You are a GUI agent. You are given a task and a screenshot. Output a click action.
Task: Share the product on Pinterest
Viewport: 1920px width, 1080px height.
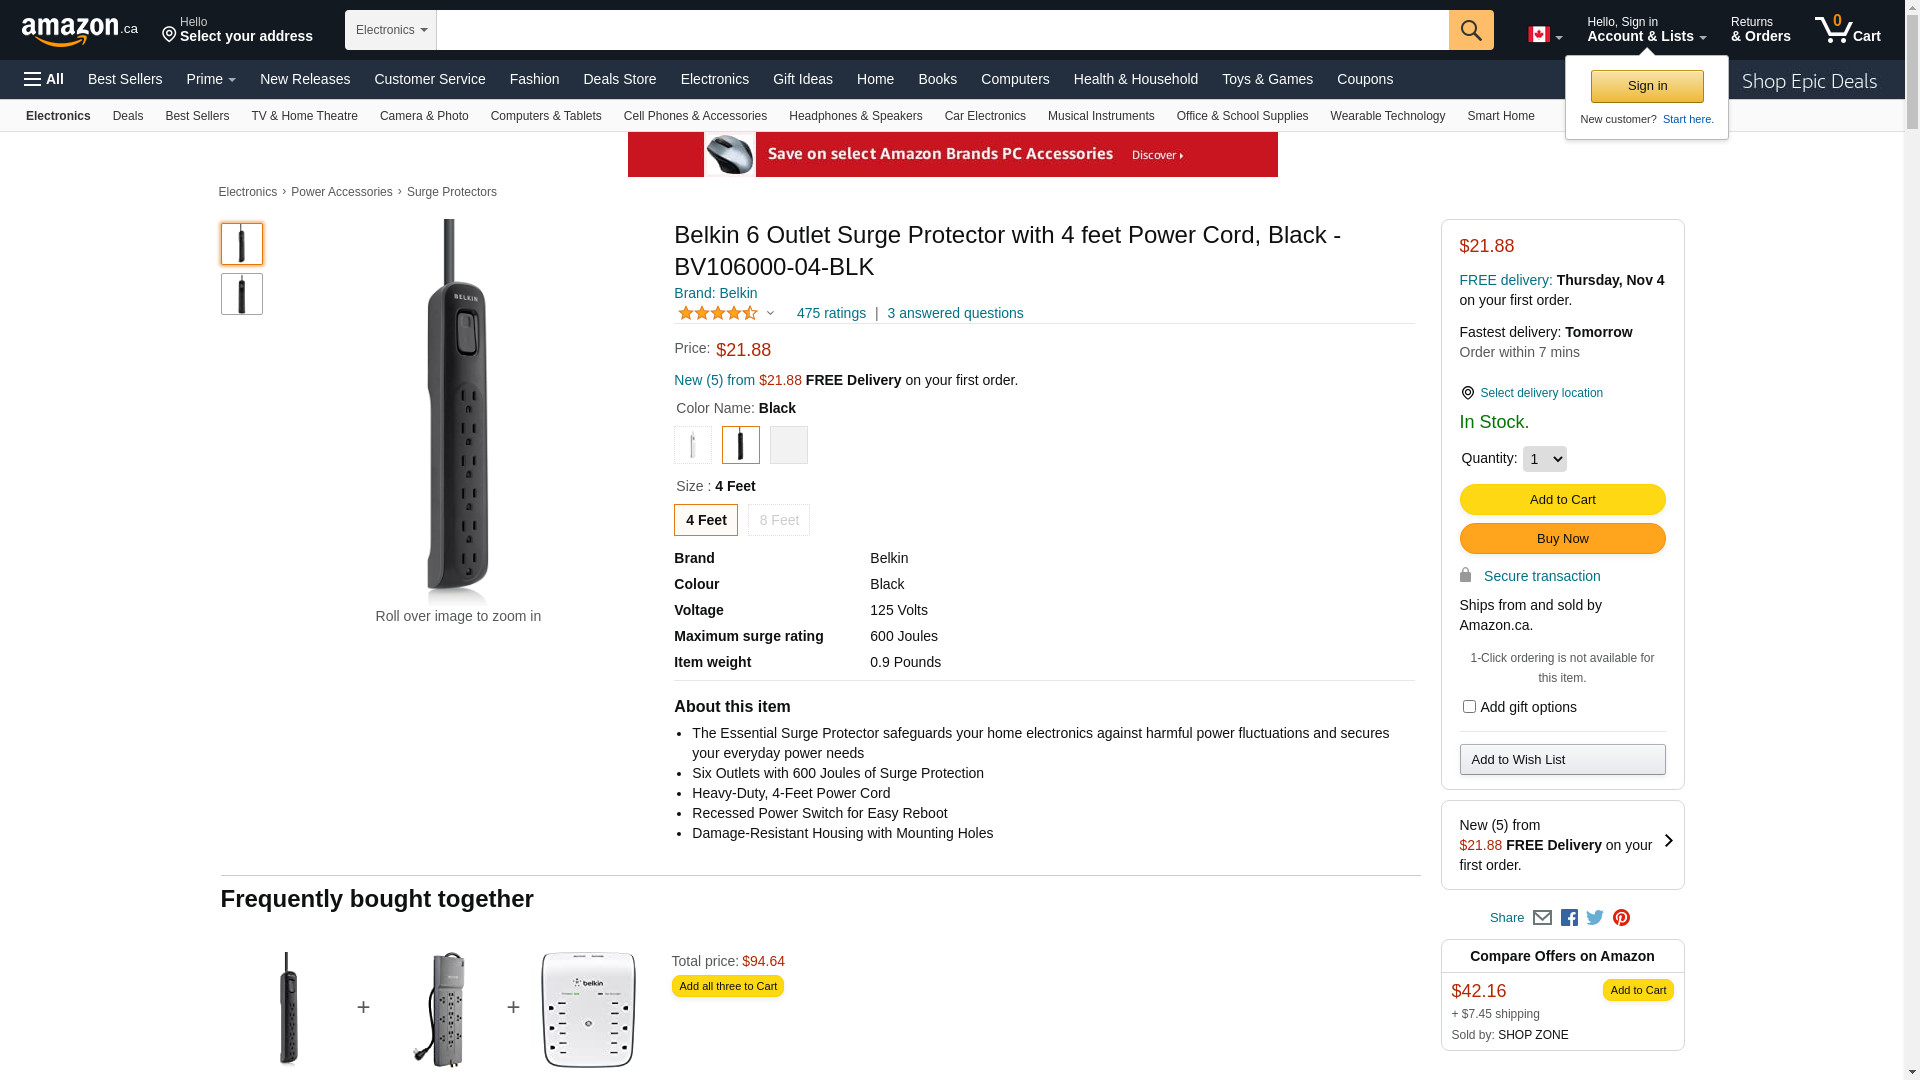click(1621, 917)
